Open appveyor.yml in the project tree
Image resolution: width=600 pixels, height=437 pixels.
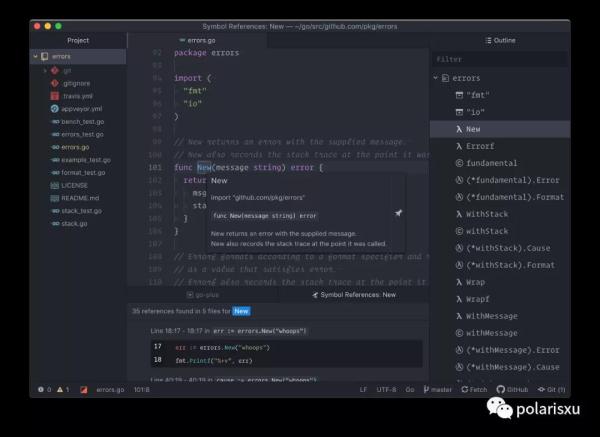(x=82, y=109)
